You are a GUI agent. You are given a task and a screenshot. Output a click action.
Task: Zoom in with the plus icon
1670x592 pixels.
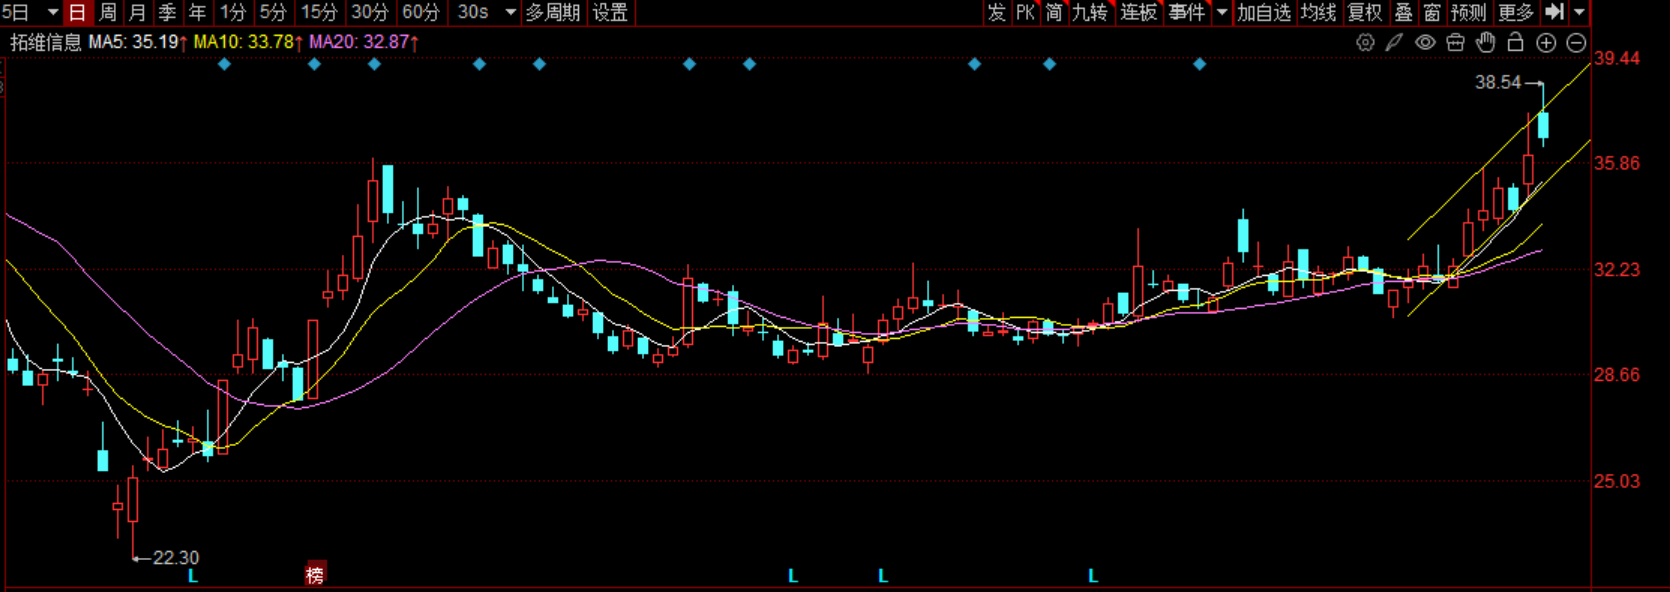pyautogui.click(x=1546, y=42)
